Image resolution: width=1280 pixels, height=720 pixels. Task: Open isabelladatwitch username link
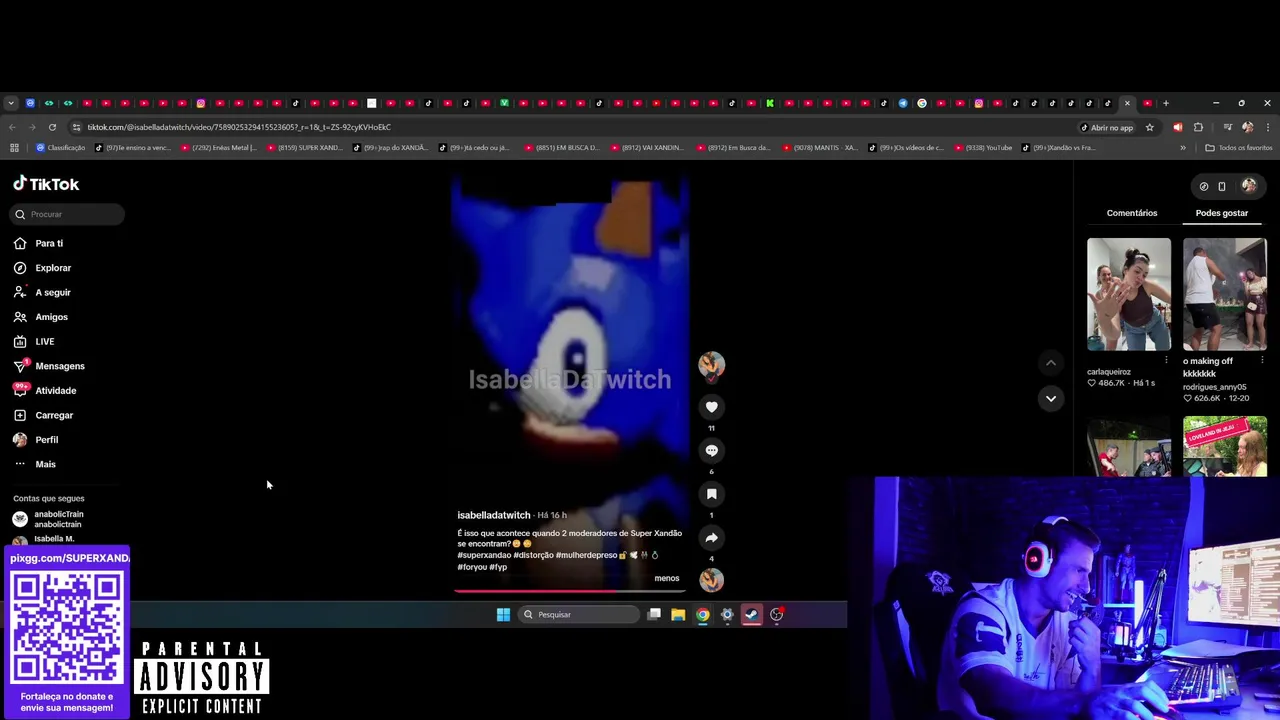(x=494, y=515)
